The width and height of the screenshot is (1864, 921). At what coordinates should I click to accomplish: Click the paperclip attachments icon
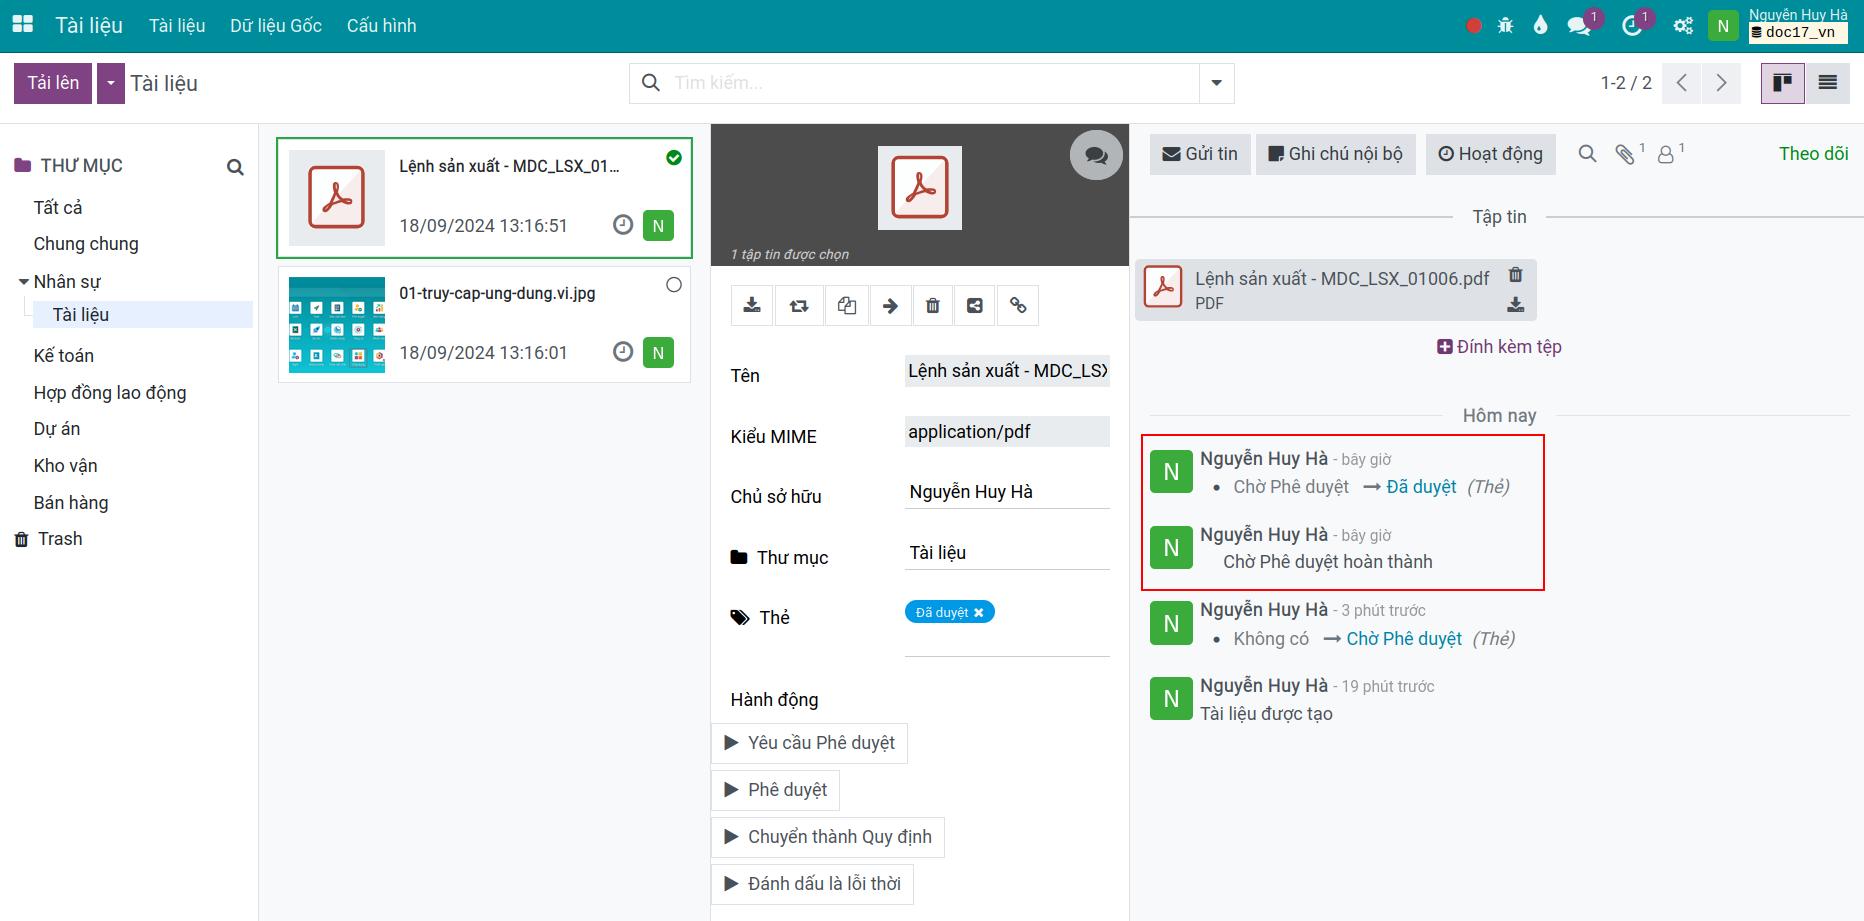pyautogui.click(x=1625, y=154)
